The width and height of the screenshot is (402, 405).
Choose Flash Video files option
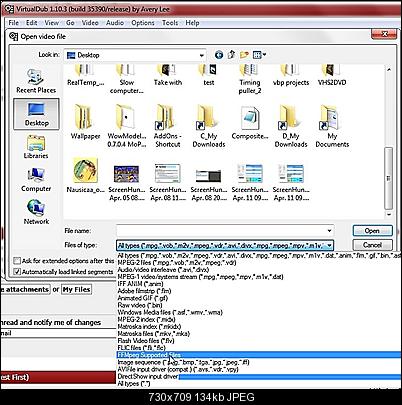[258, 341]
